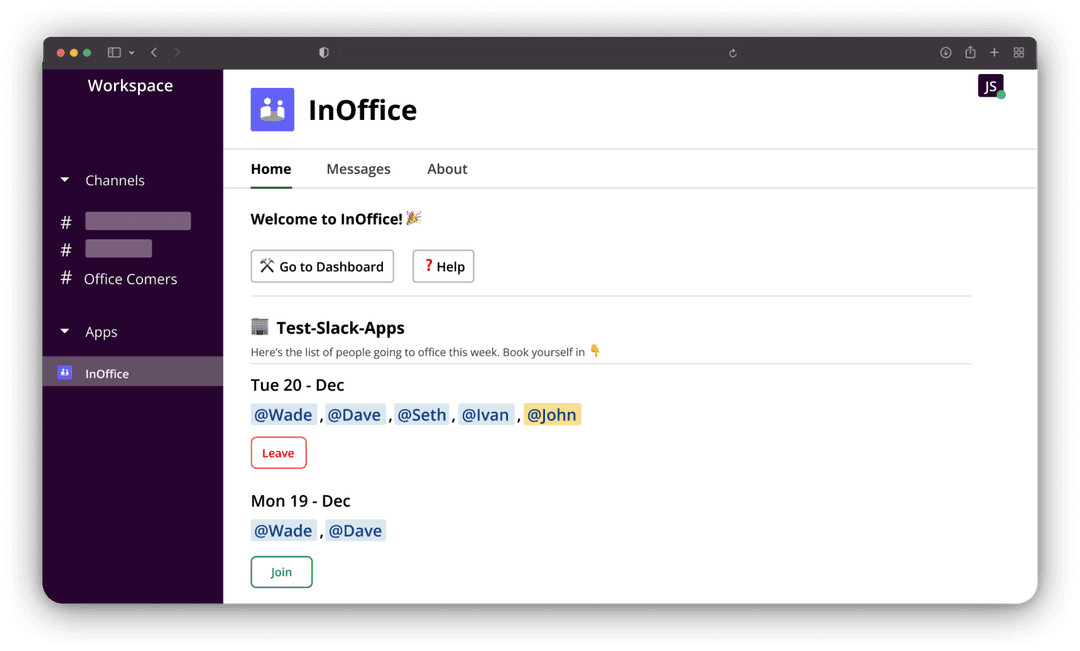1080x651 pixels.
Task: Reload the page with the refresh icon
Action: 733,53
